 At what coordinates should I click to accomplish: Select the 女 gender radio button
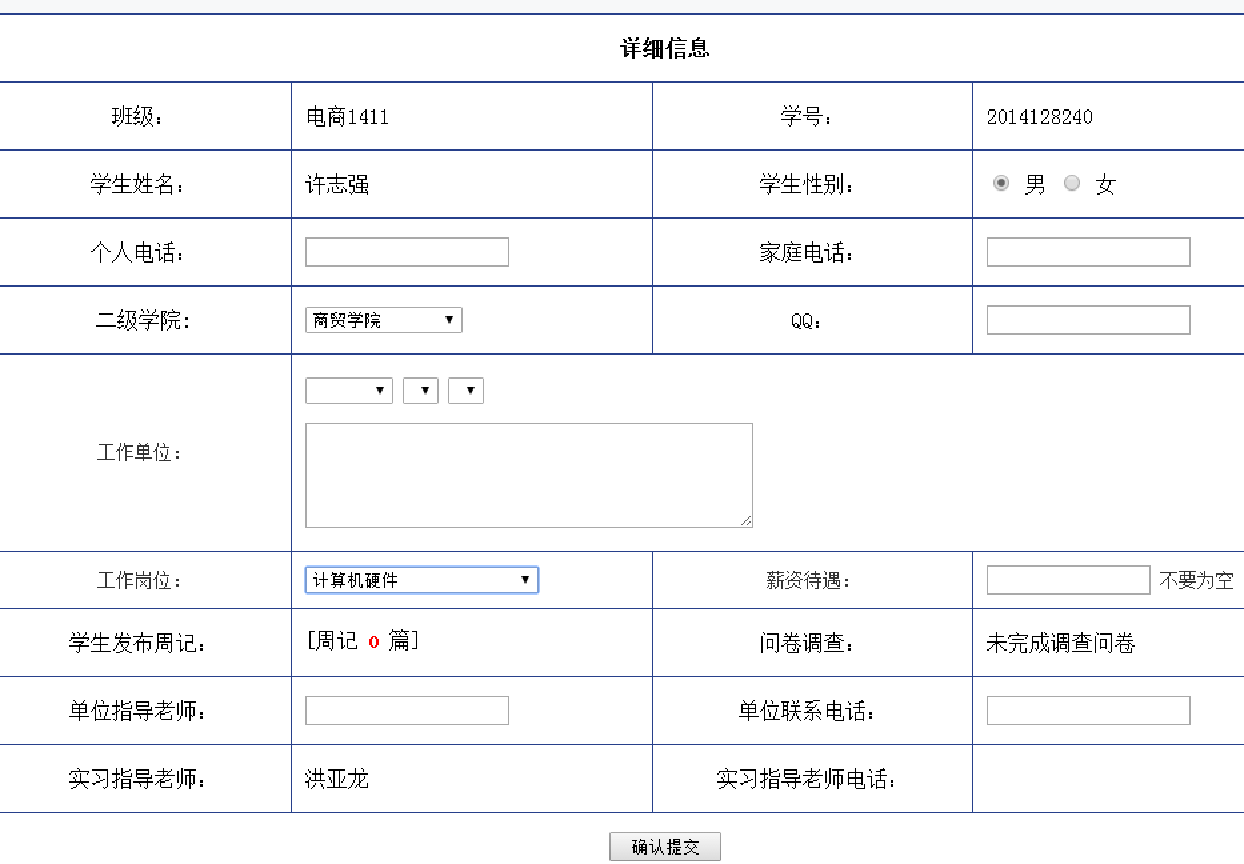[1072, 184]
